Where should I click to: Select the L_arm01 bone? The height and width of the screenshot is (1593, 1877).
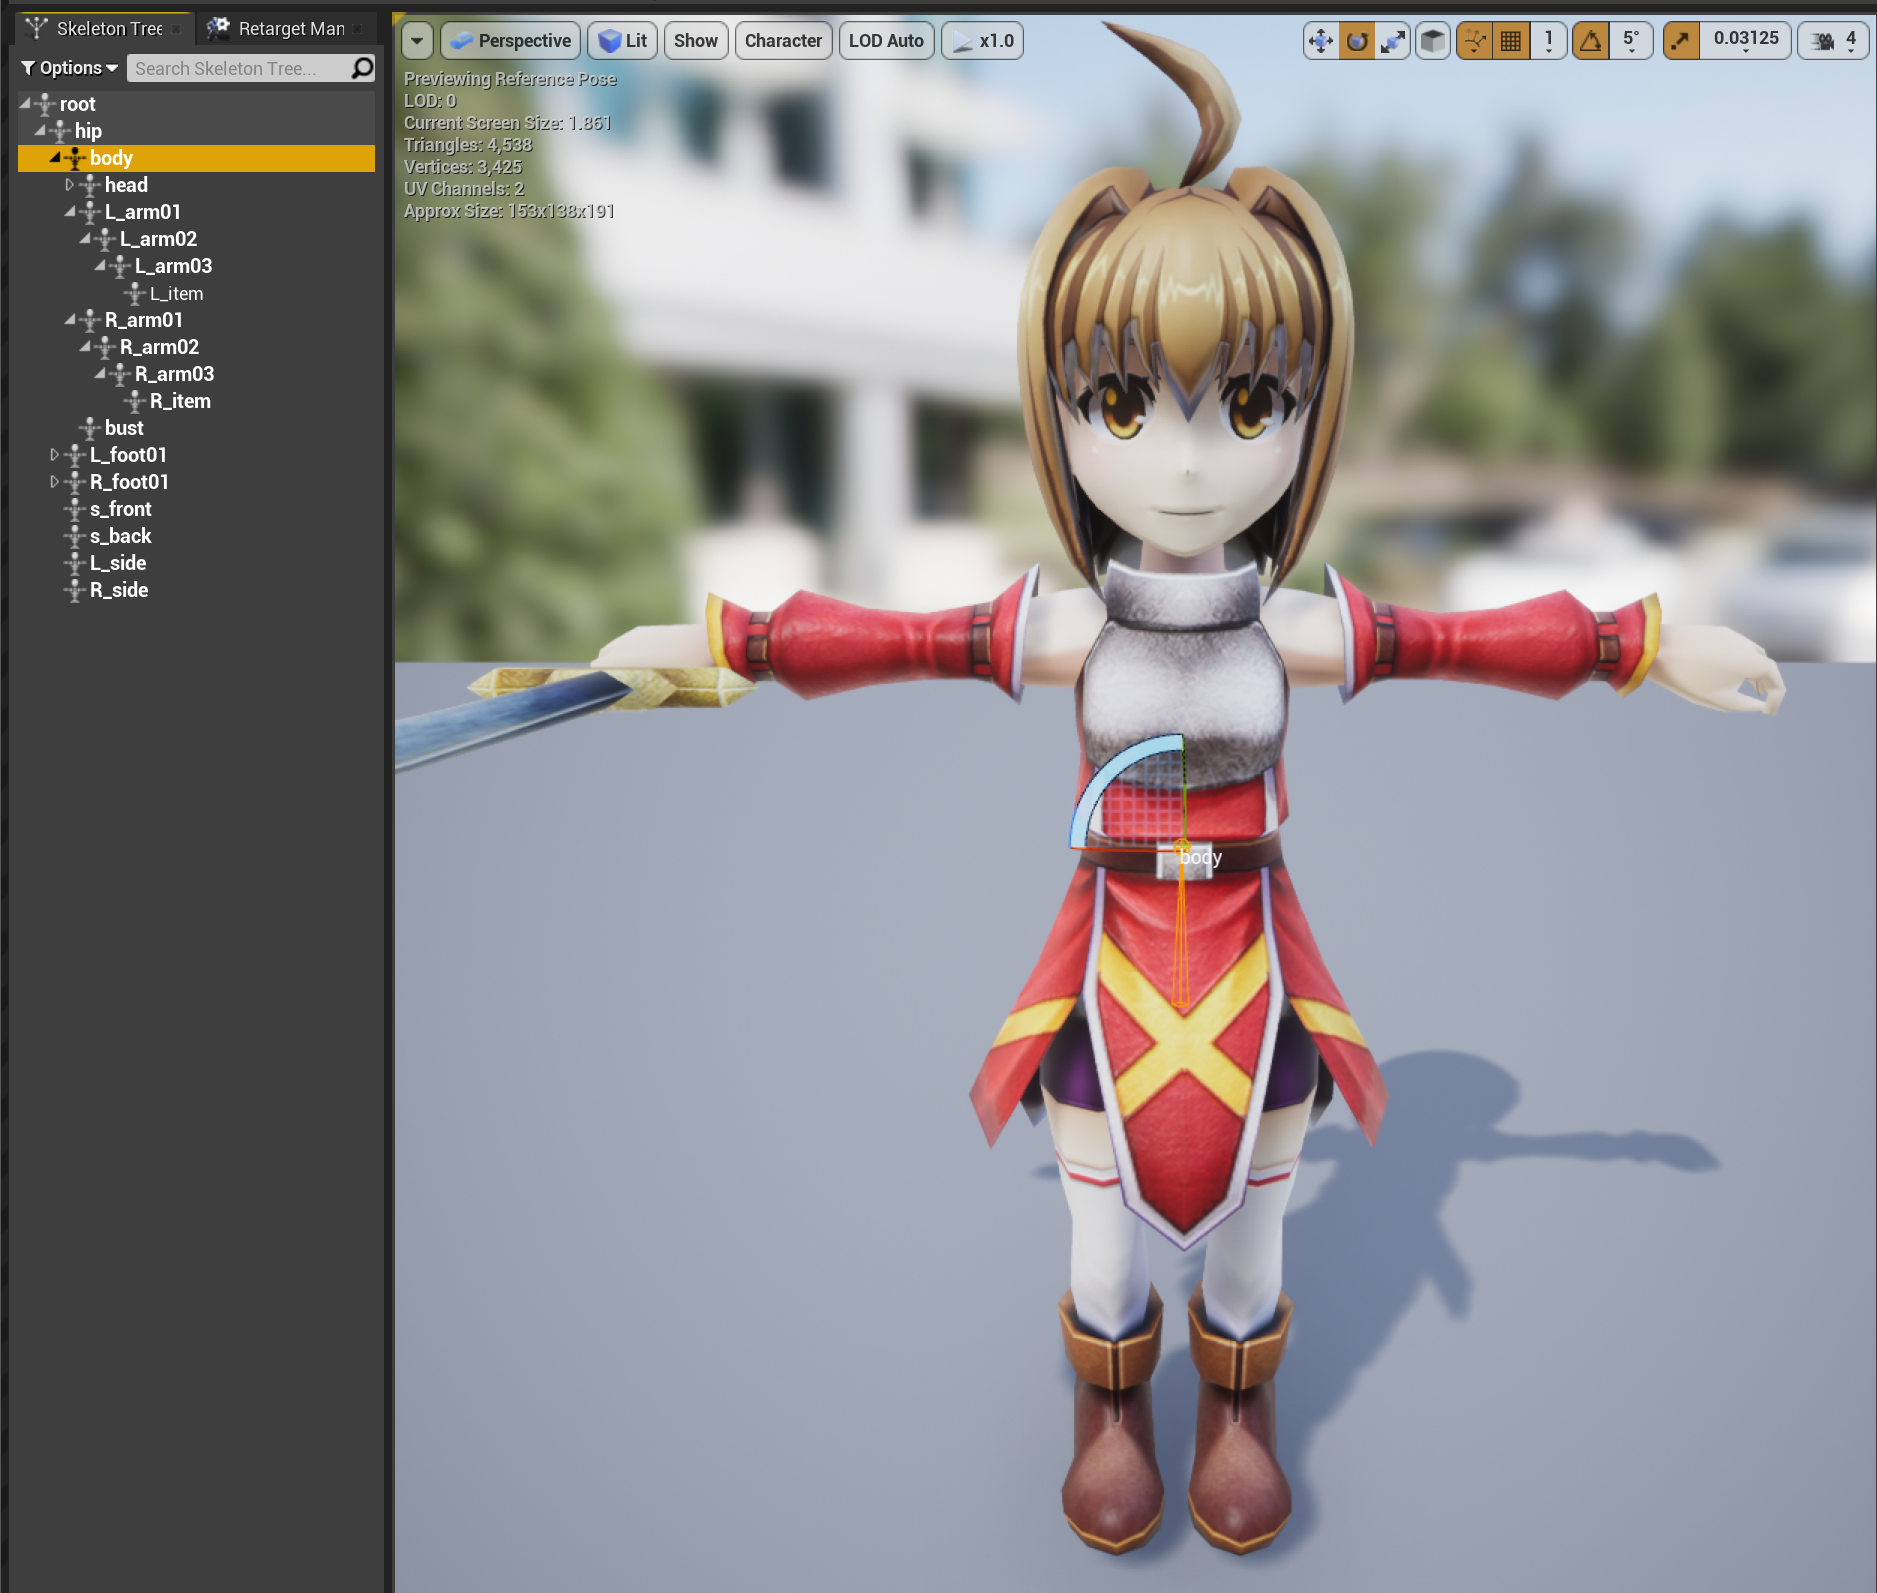tap(143, 212)
